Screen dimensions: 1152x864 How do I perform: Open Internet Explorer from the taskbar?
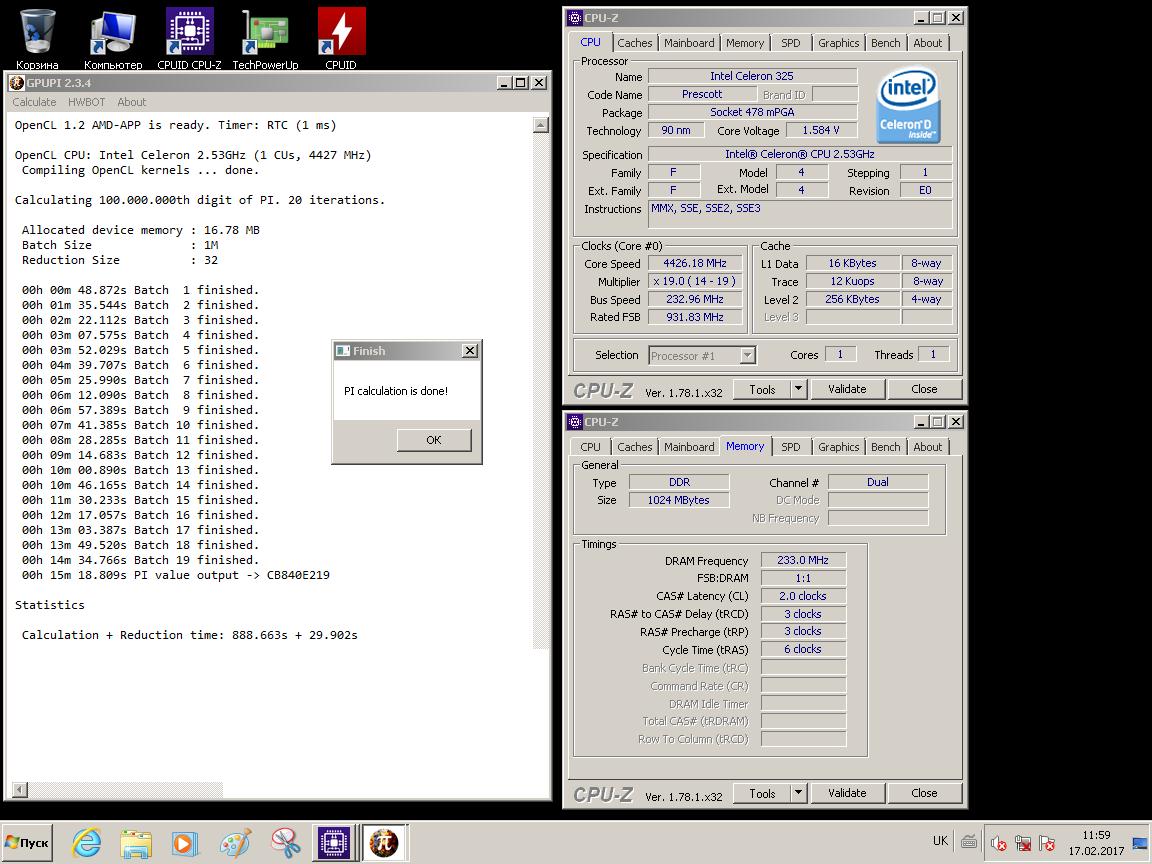pyautogui.click(x=87, y=843)
